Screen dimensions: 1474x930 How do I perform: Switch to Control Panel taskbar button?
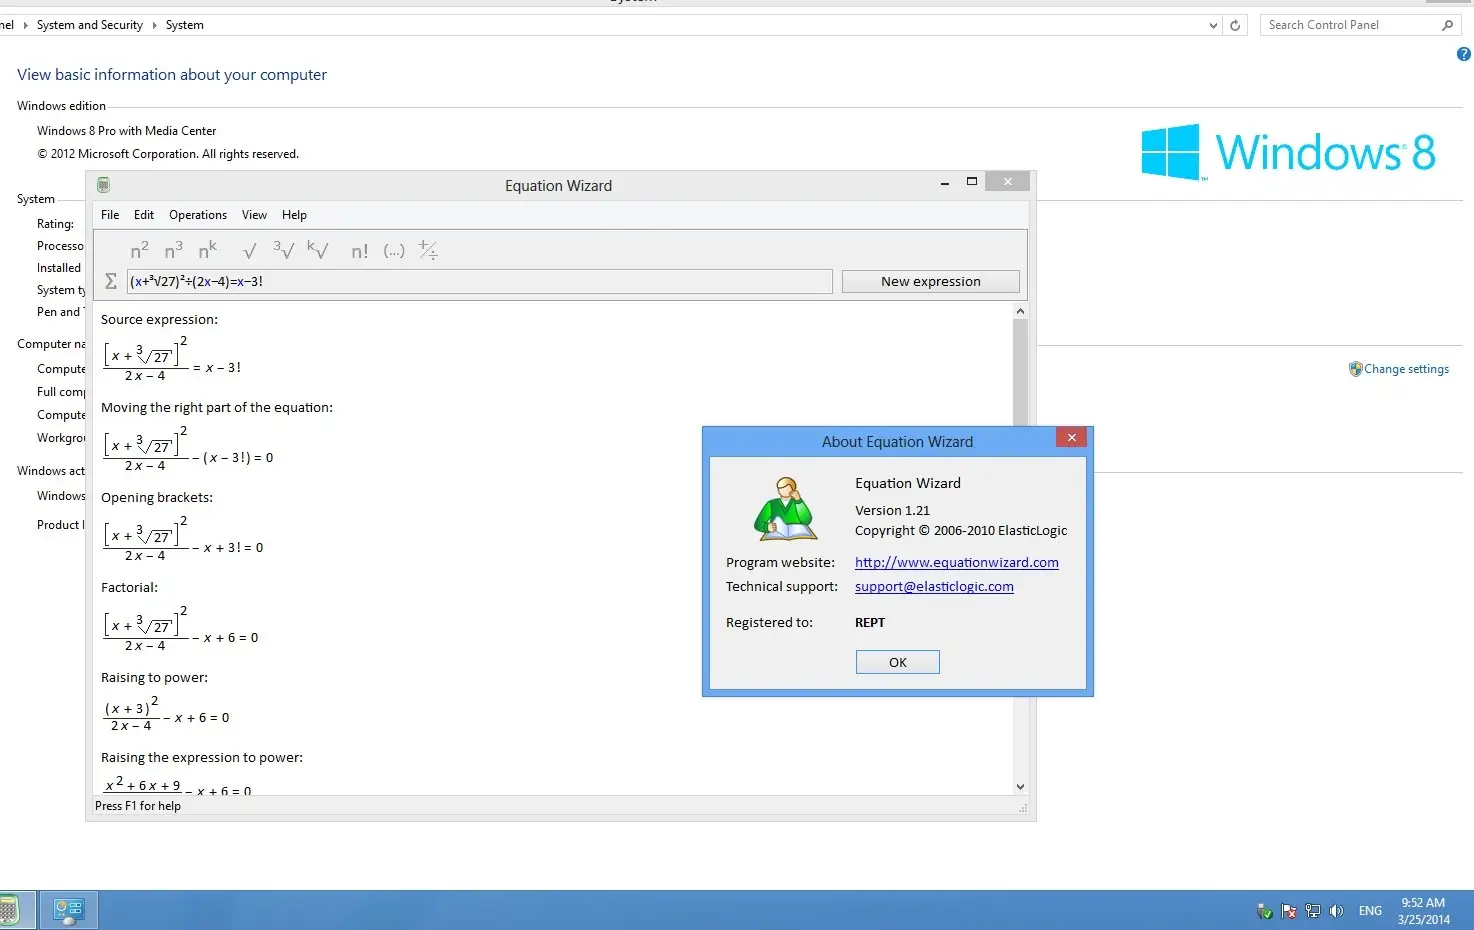(69, 910)
